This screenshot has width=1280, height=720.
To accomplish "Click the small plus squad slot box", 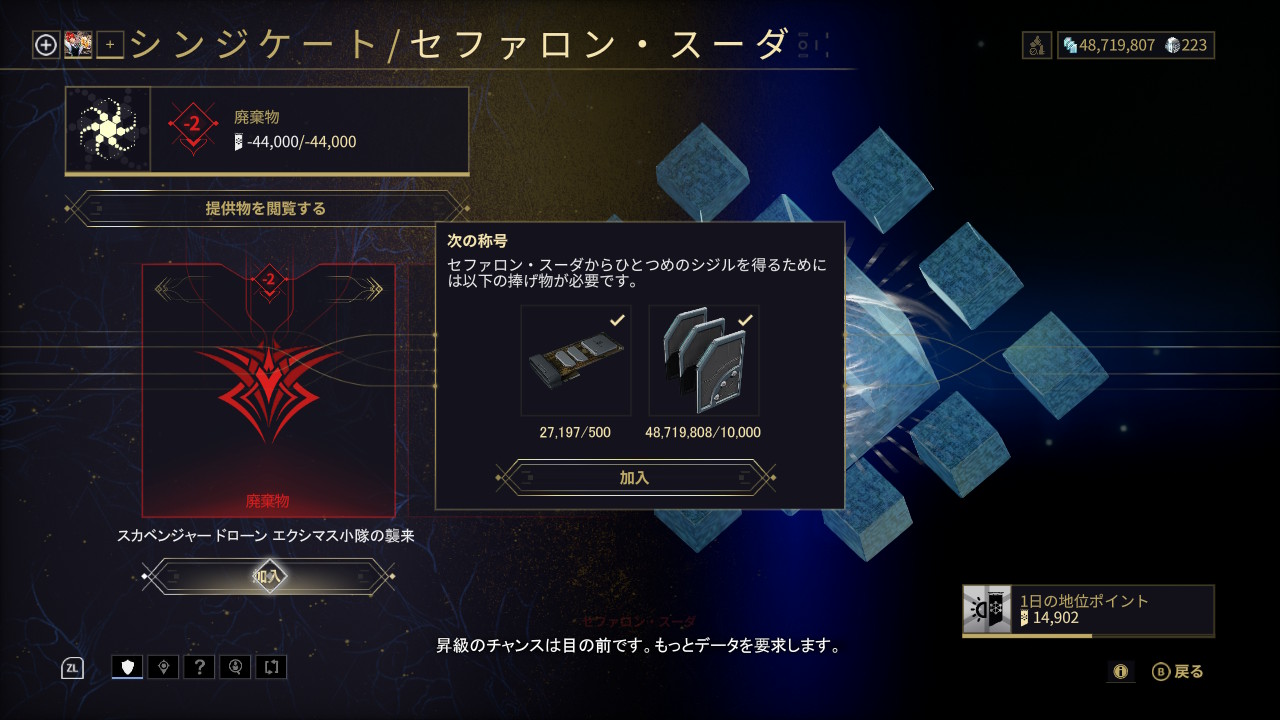I will tap(110, 44).
